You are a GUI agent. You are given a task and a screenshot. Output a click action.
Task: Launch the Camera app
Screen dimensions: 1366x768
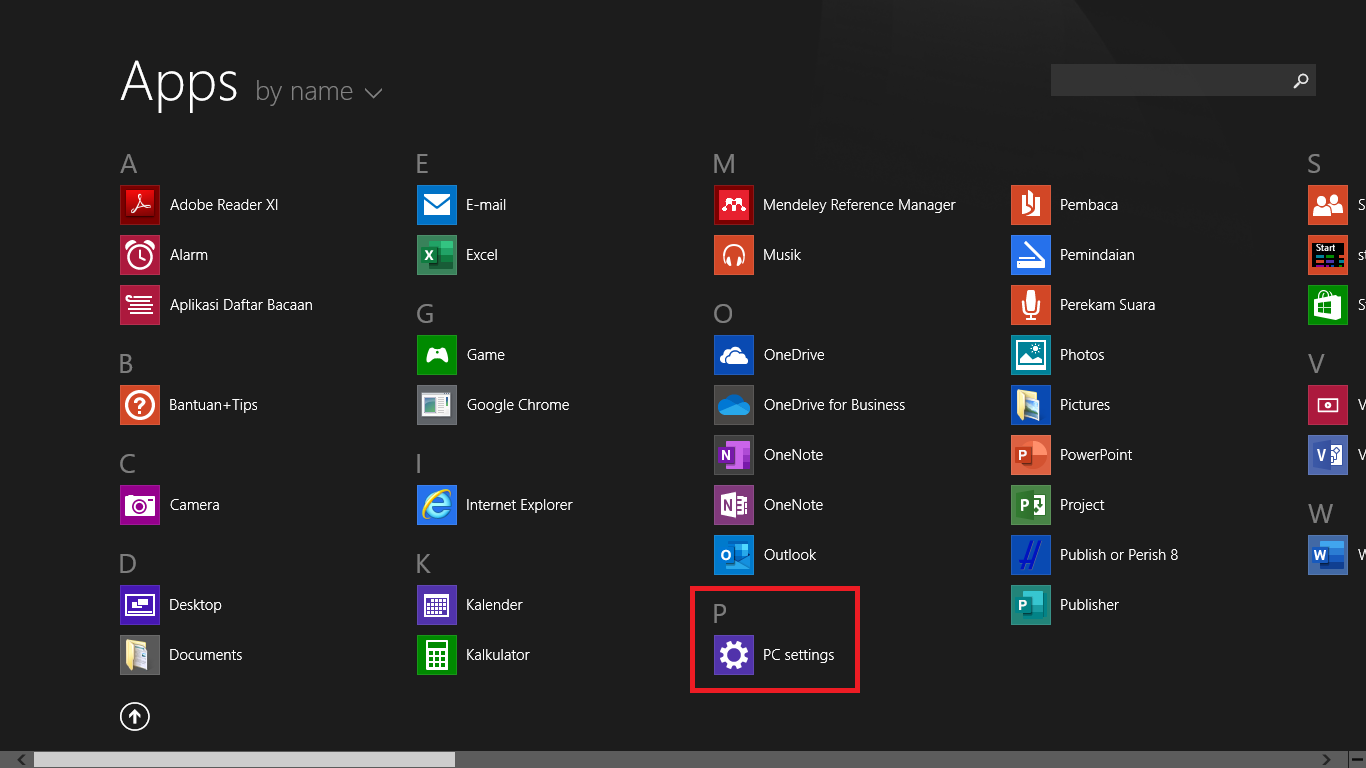pyautogui.click(x=170, y=505)
